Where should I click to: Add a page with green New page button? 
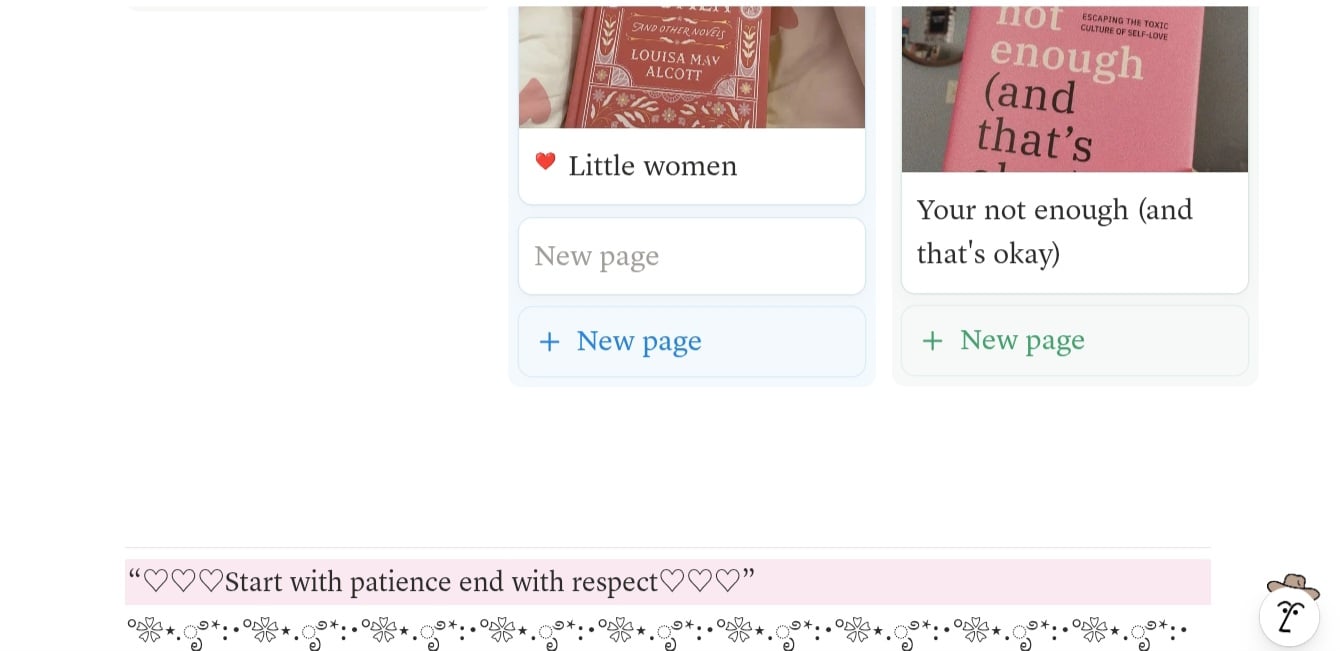1075,341
